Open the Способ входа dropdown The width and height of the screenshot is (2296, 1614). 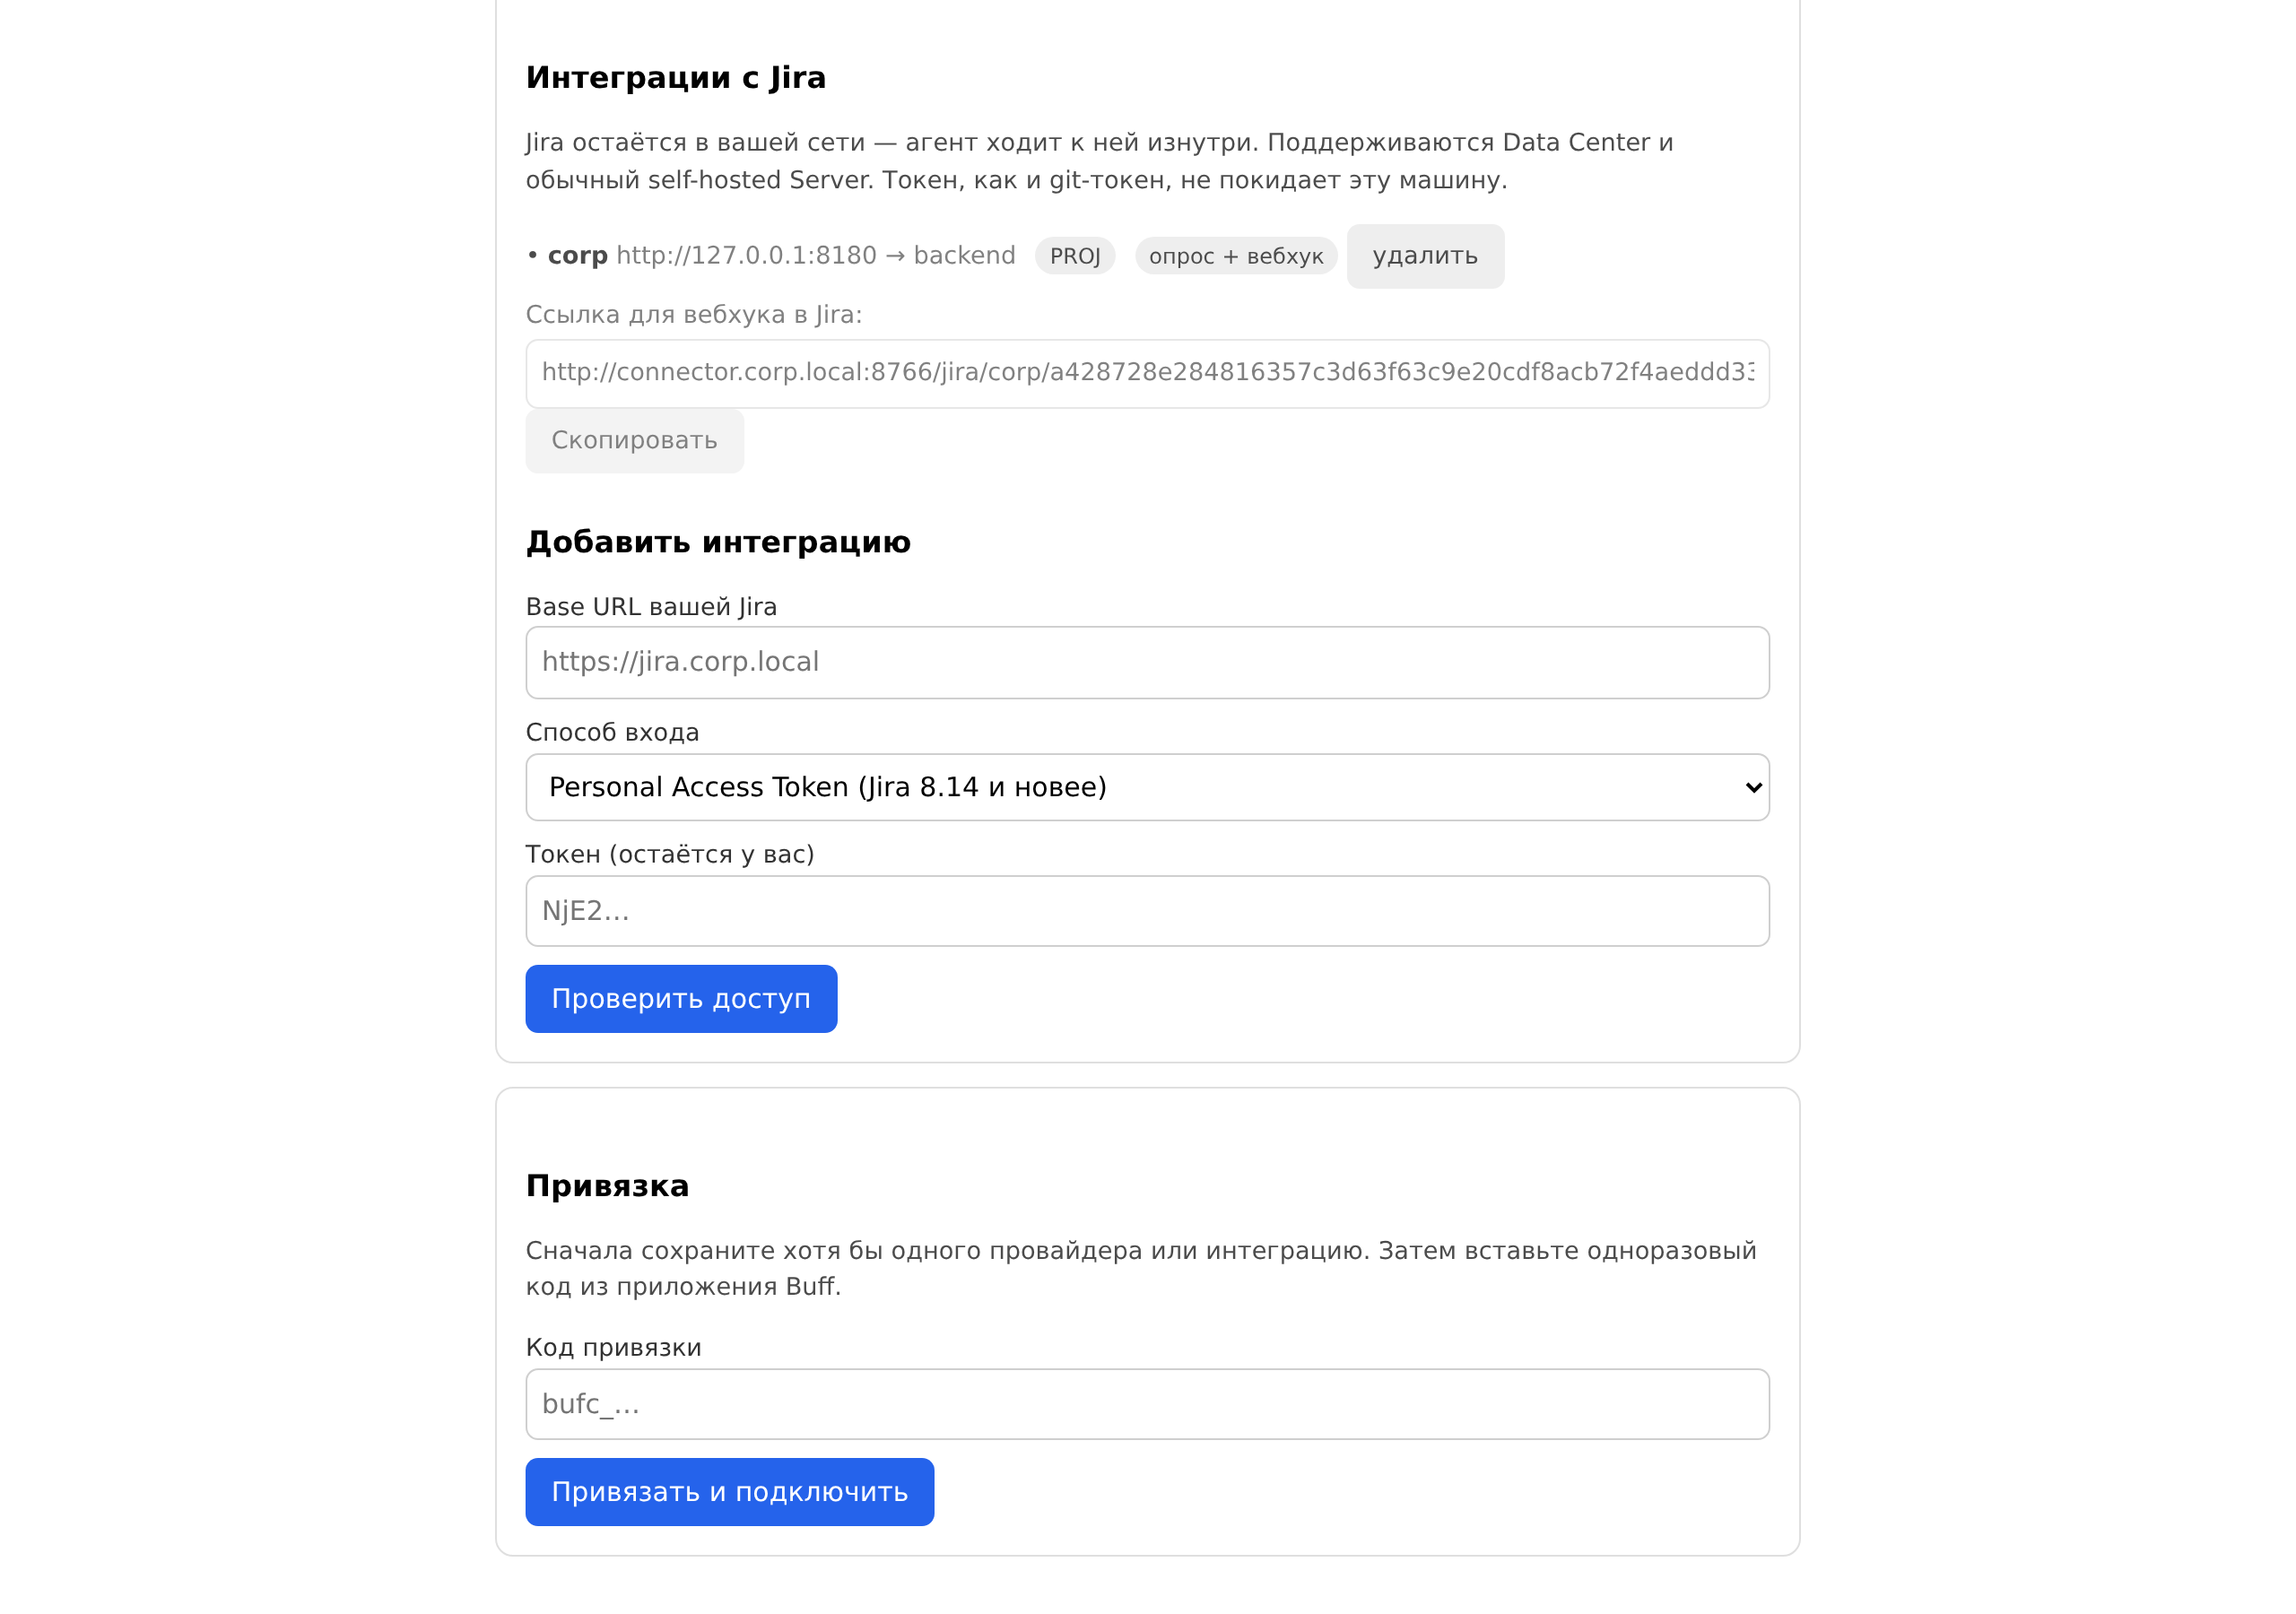point(1147,787)
